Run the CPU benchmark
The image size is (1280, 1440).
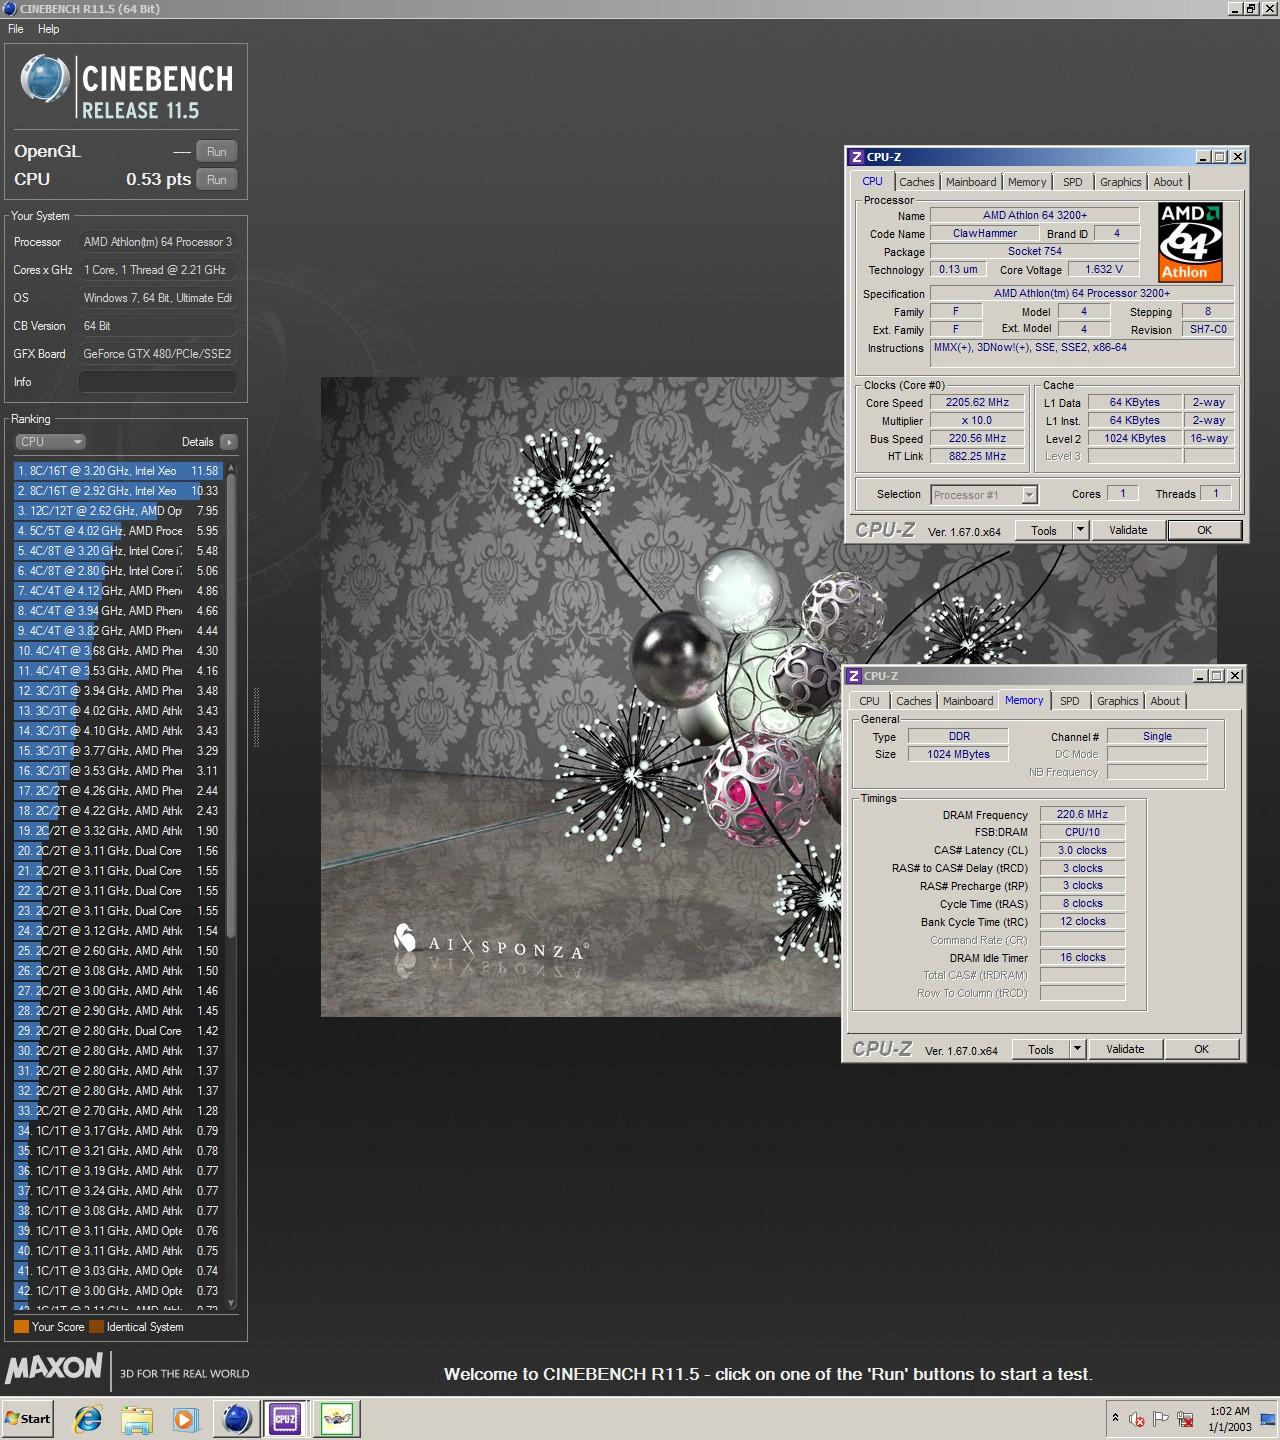[217, 179]
